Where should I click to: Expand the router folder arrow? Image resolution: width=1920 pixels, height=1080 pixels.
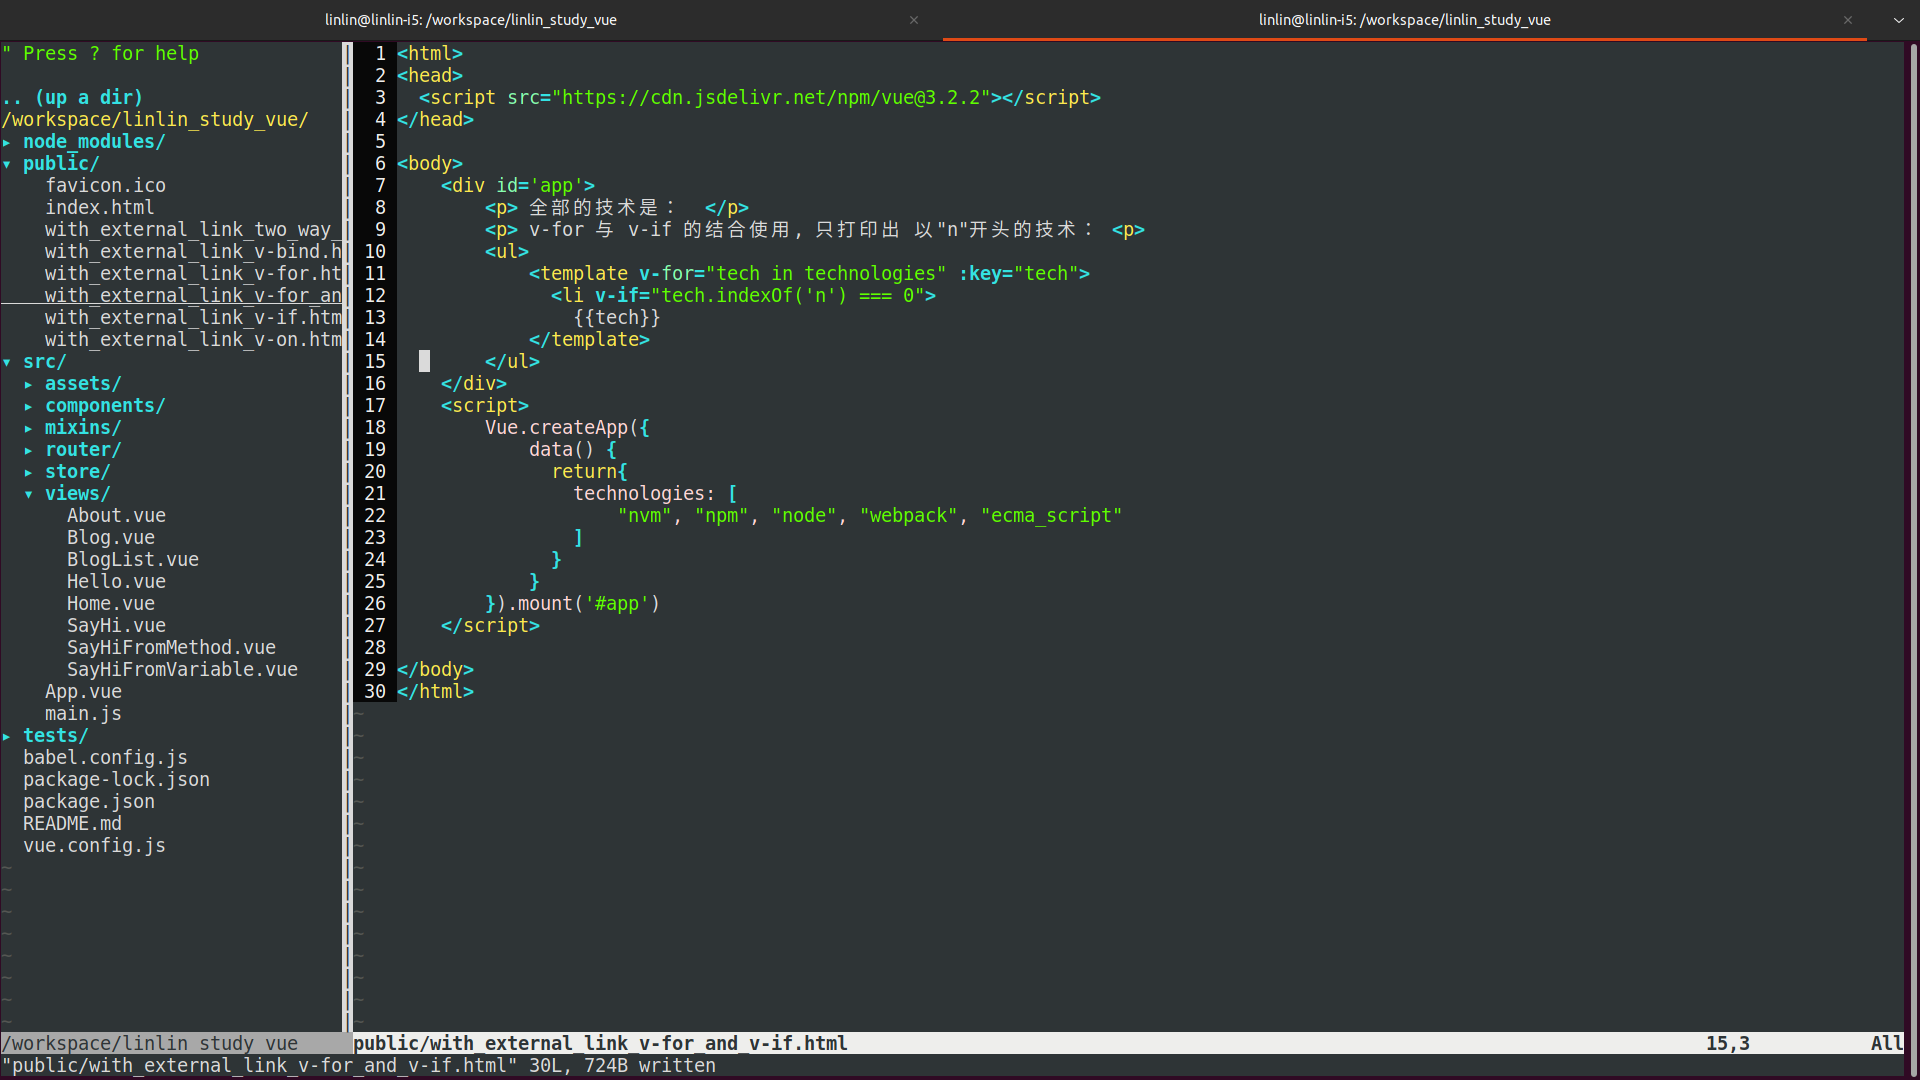29,450
